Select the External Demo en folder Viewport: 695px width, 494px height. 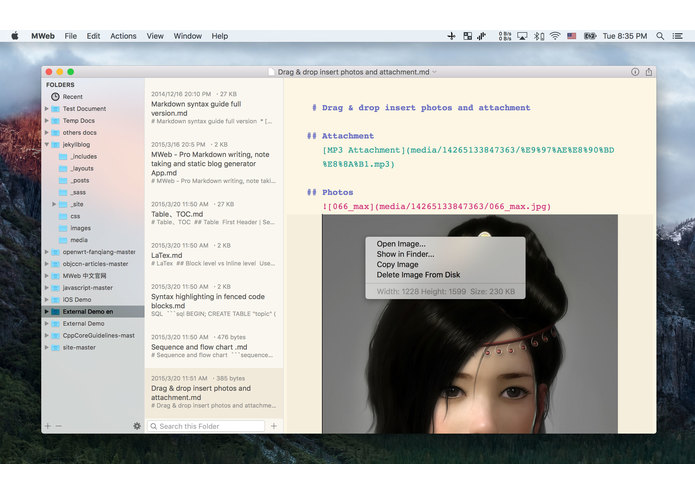click(93, 311)
